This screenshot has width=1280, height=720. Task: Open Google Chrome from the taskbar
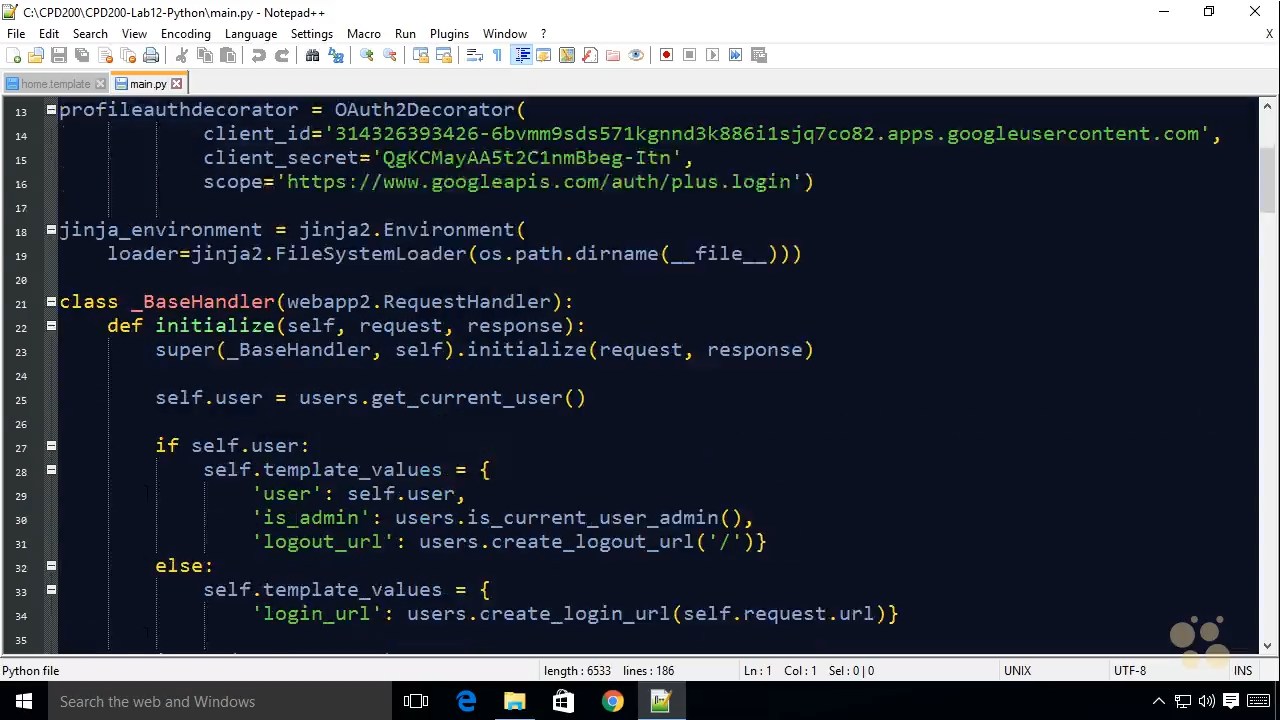tap(612, 701)
